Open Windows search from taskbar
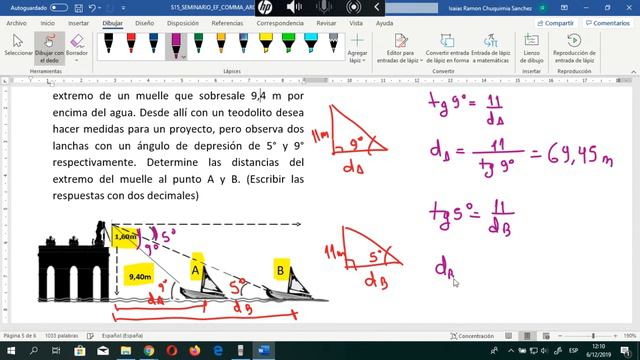Screen dimensions: 640x360 coord(33,351)
